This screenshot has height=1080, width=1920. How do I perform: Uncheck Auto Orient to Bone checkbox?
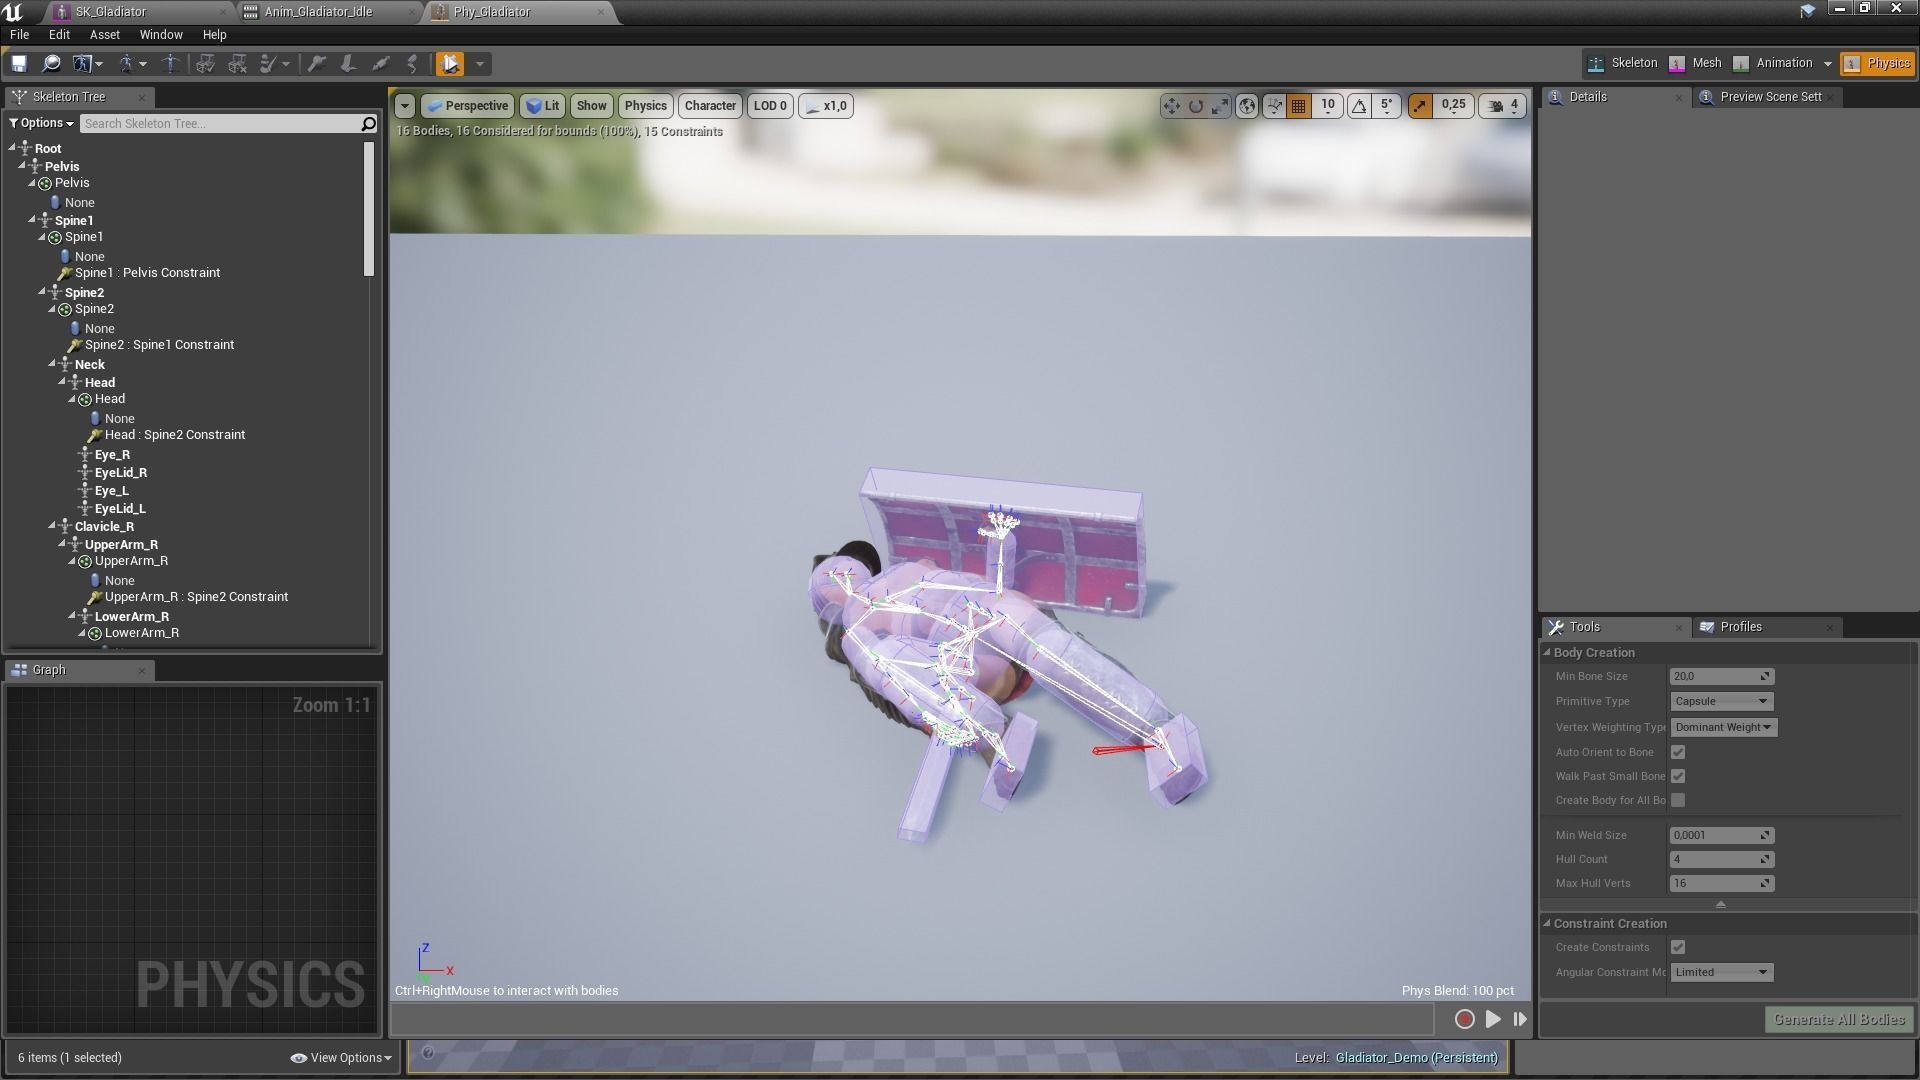tap(1678, 752)
